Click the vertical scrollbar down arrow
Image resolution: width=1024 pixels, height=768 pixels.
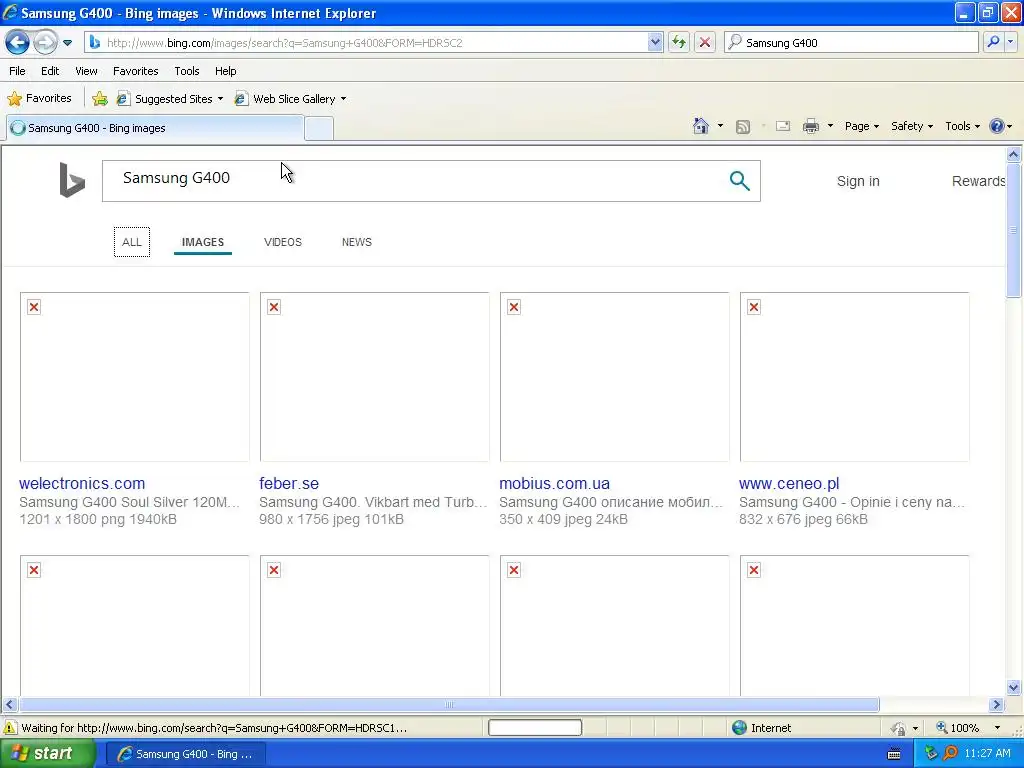1014,687
